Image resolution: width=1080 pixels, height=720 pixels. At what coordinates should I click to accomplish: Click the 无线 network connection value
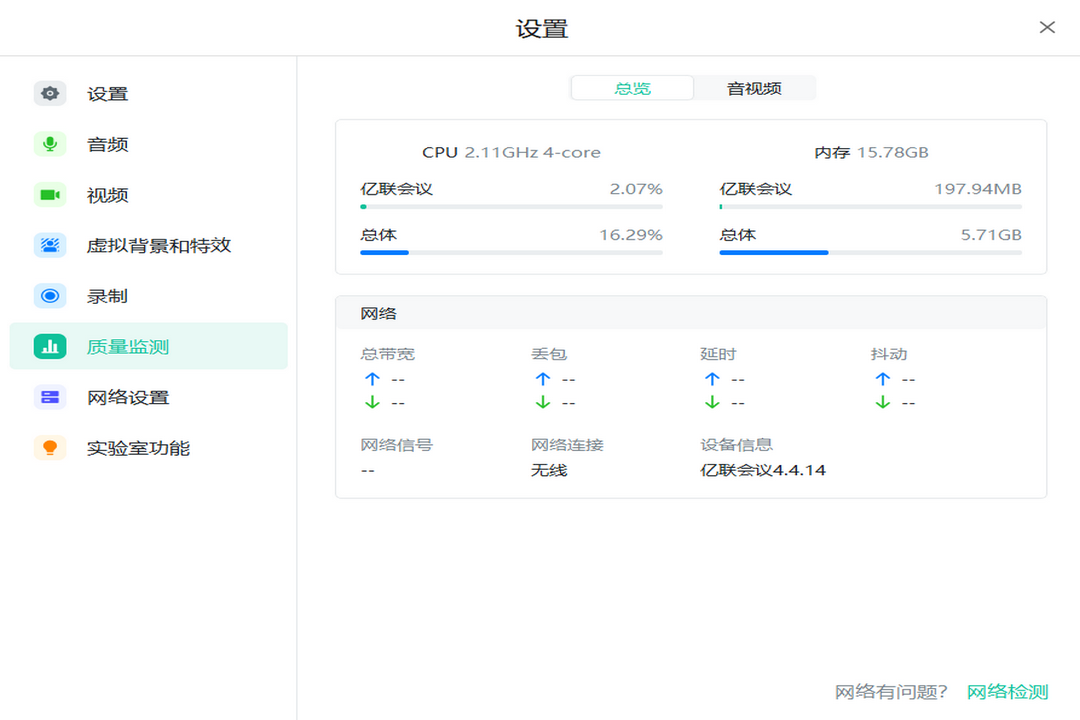point(551,470)
